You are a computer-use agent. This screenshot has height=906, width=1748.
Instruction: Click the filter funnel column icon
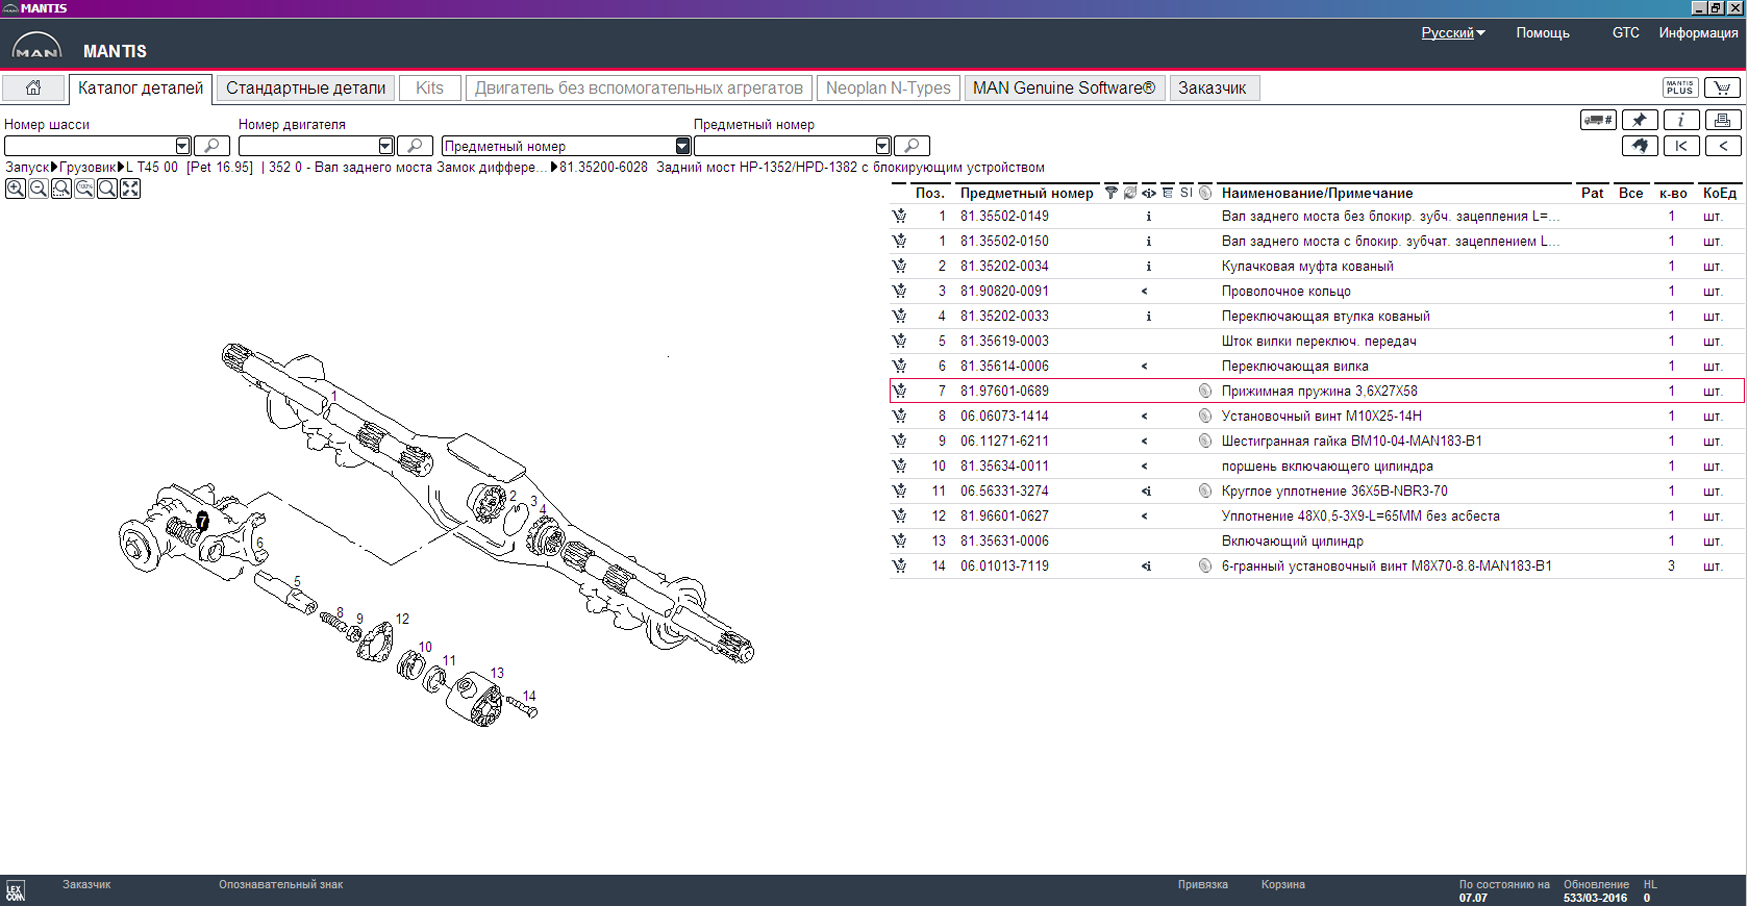coord(1110,193)
